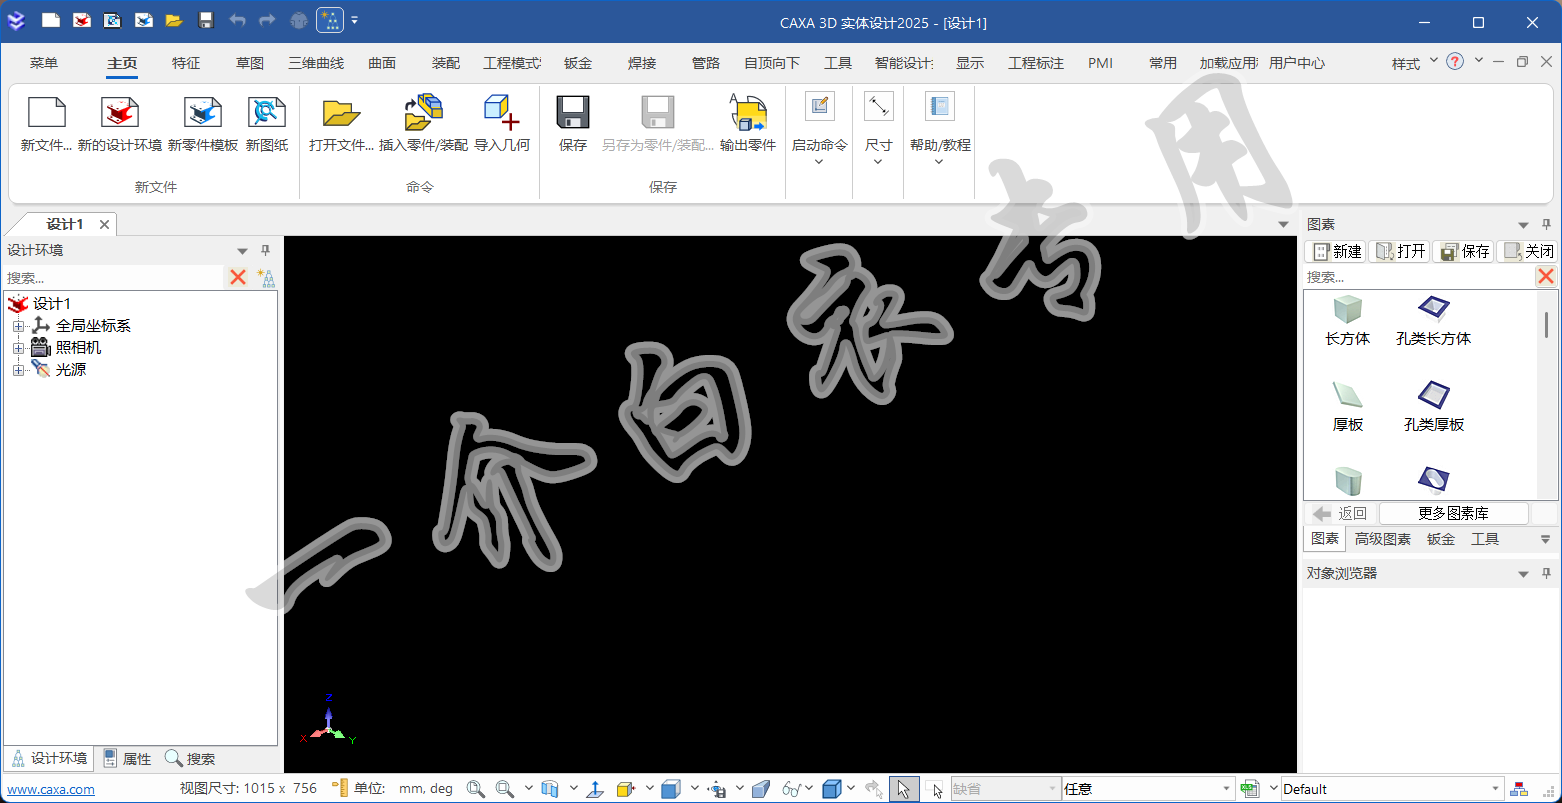Viewport: 1562px width, 803px height.
Task: Click the undo arrow in title bar
Action: [237, 20]
